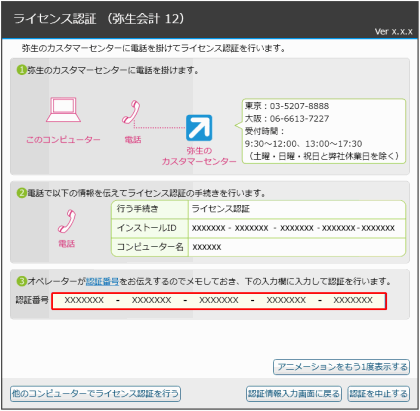Click the pink laptop computer icon

(x=63, y=110)
